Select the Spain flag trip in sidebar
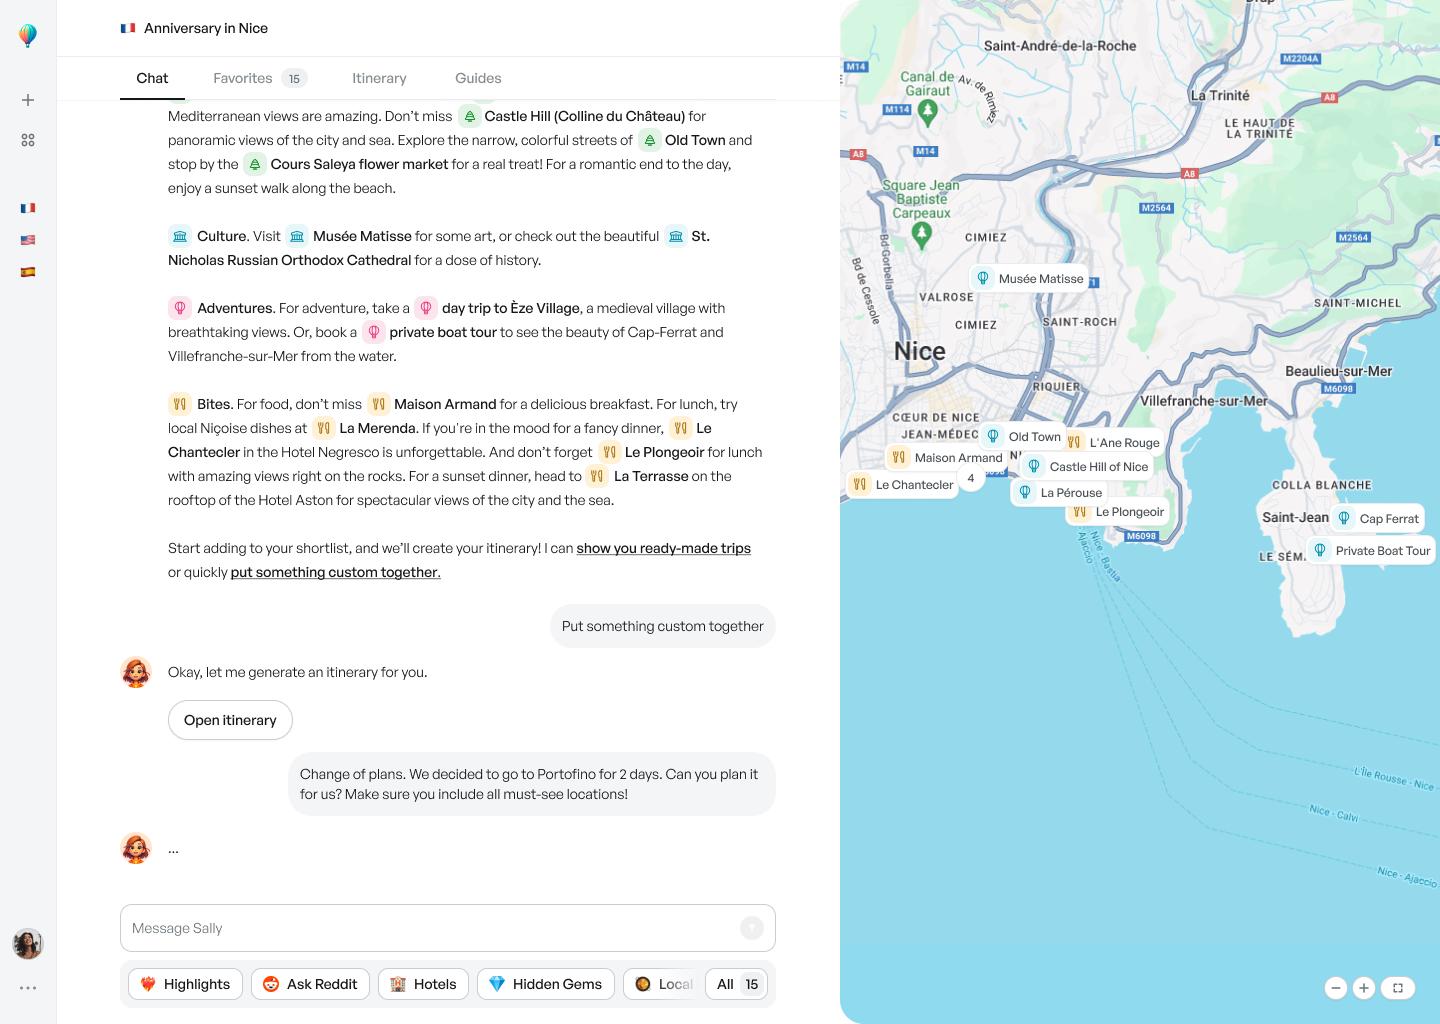Image resolution: width=1440 pixels, height=1024 pixels. coord(28,272)
